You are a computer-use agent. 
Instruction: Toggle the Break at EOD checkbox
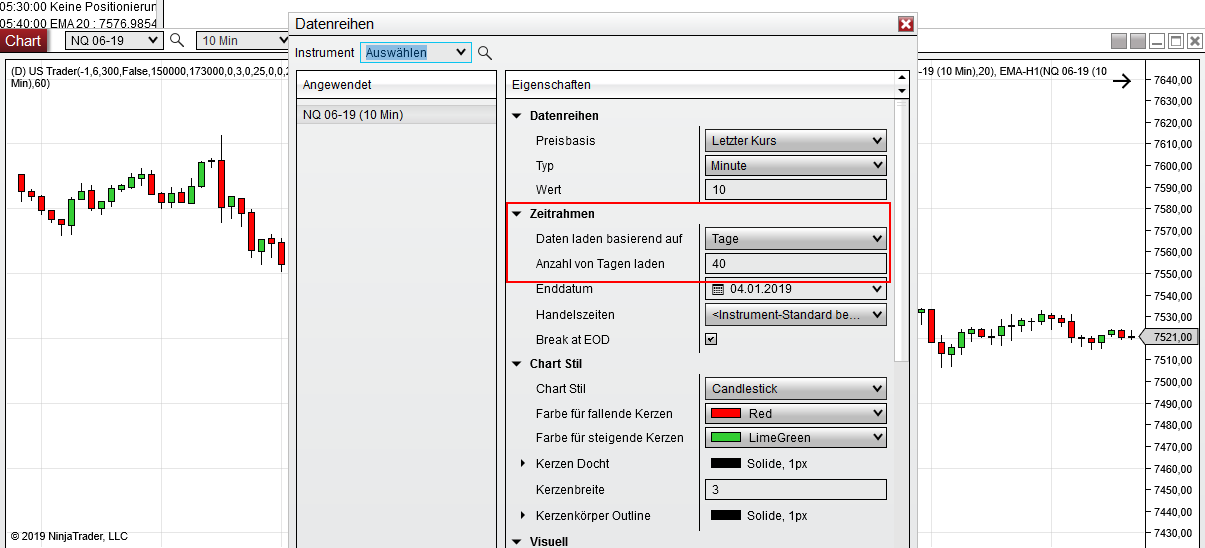tap(711, 339)
